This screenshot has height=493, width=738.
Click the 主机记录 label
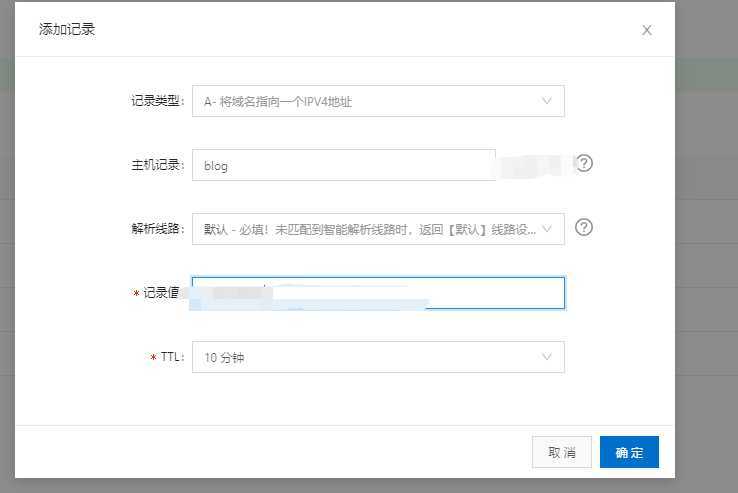pyautogui.click(x=158, y=165)
